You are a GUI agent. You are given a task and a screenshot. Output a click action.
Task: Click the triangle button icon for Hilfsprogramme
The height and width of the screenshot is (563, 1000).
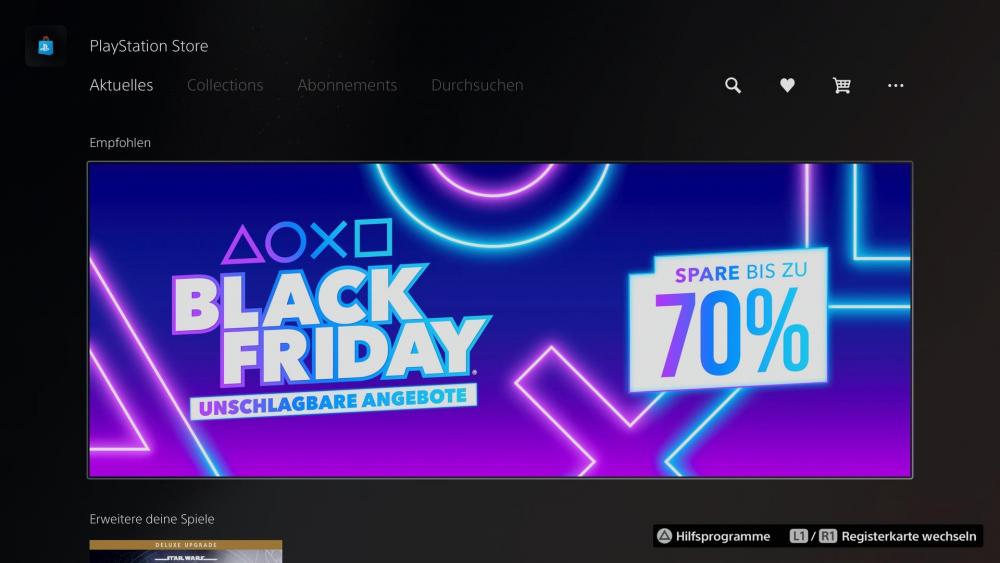coord(665,536)
